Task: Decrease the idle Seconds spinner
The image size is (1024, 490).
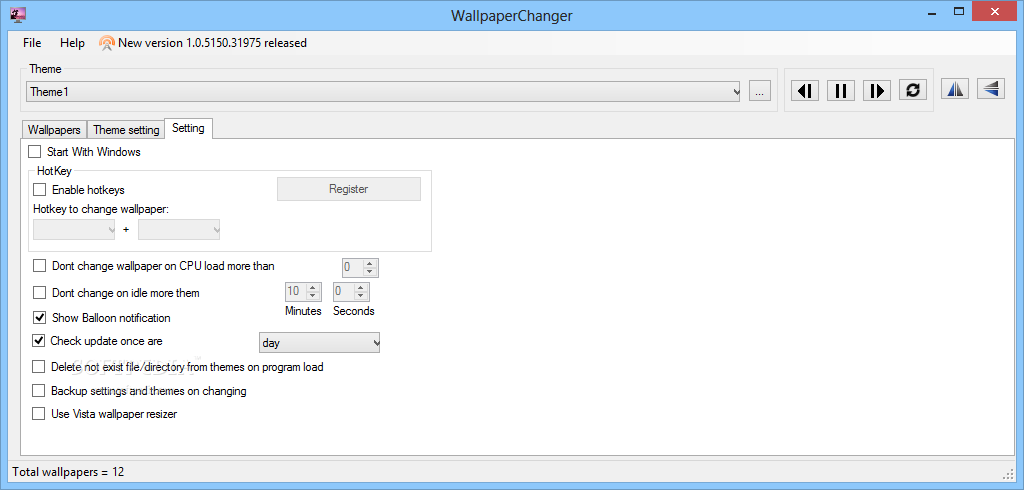Action: (x=360, y=295)
